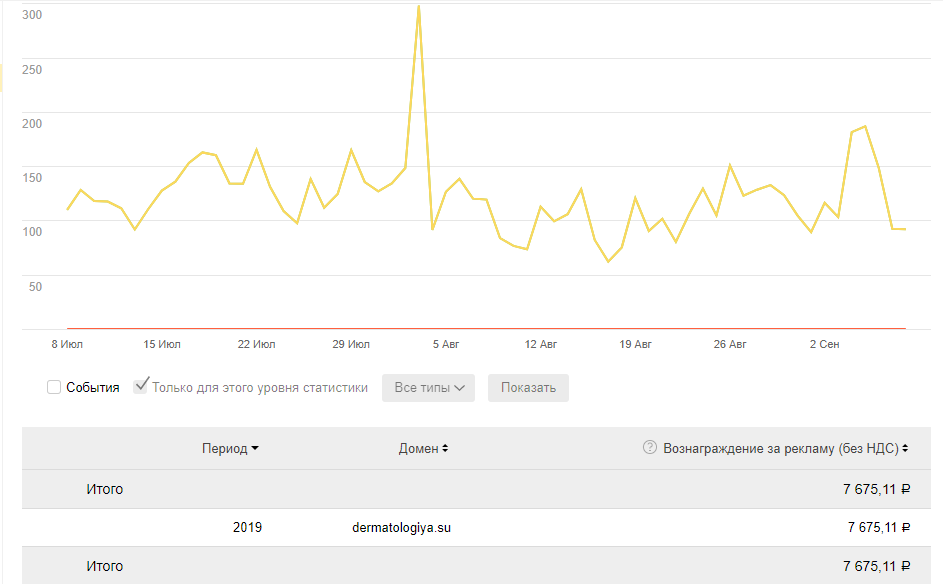Click the bottom Итого row label
The height and width of the screenshot is (584, 943).
105,566
